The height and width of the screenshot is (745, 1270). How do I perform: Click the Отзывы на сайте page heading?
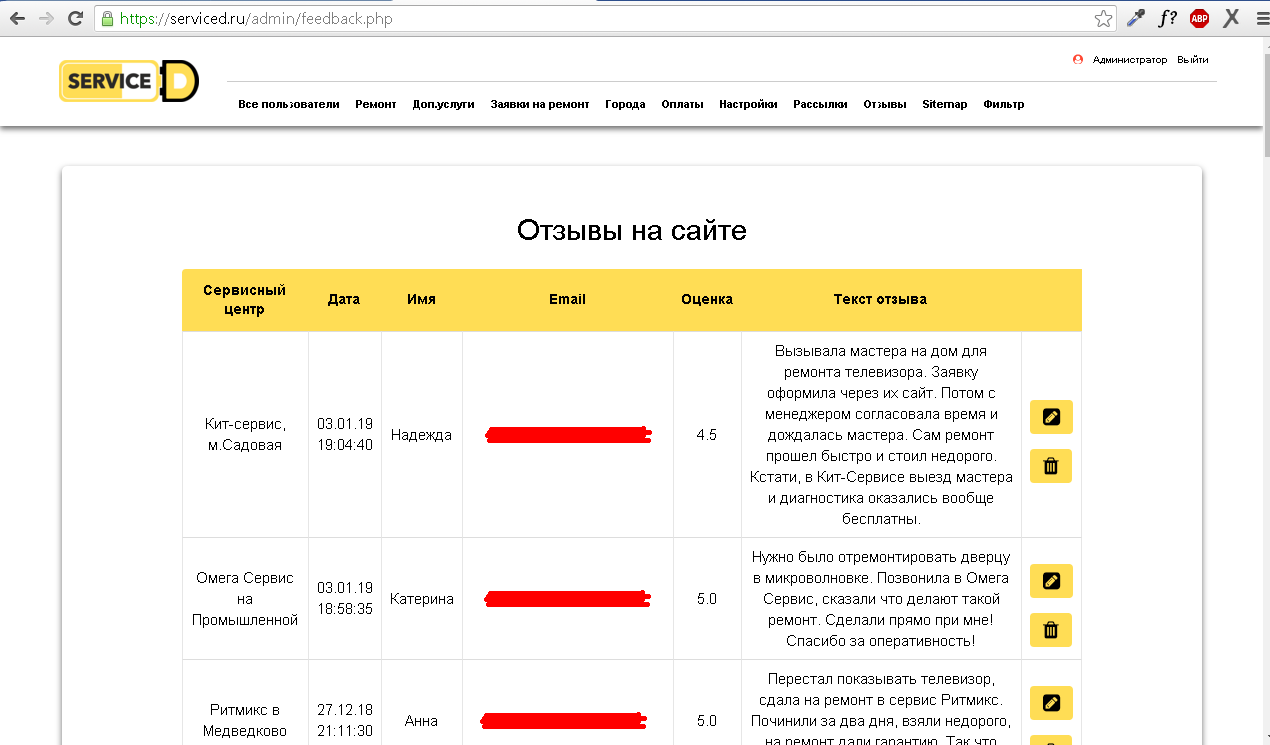pyautogui.click(x=632, y=230)
